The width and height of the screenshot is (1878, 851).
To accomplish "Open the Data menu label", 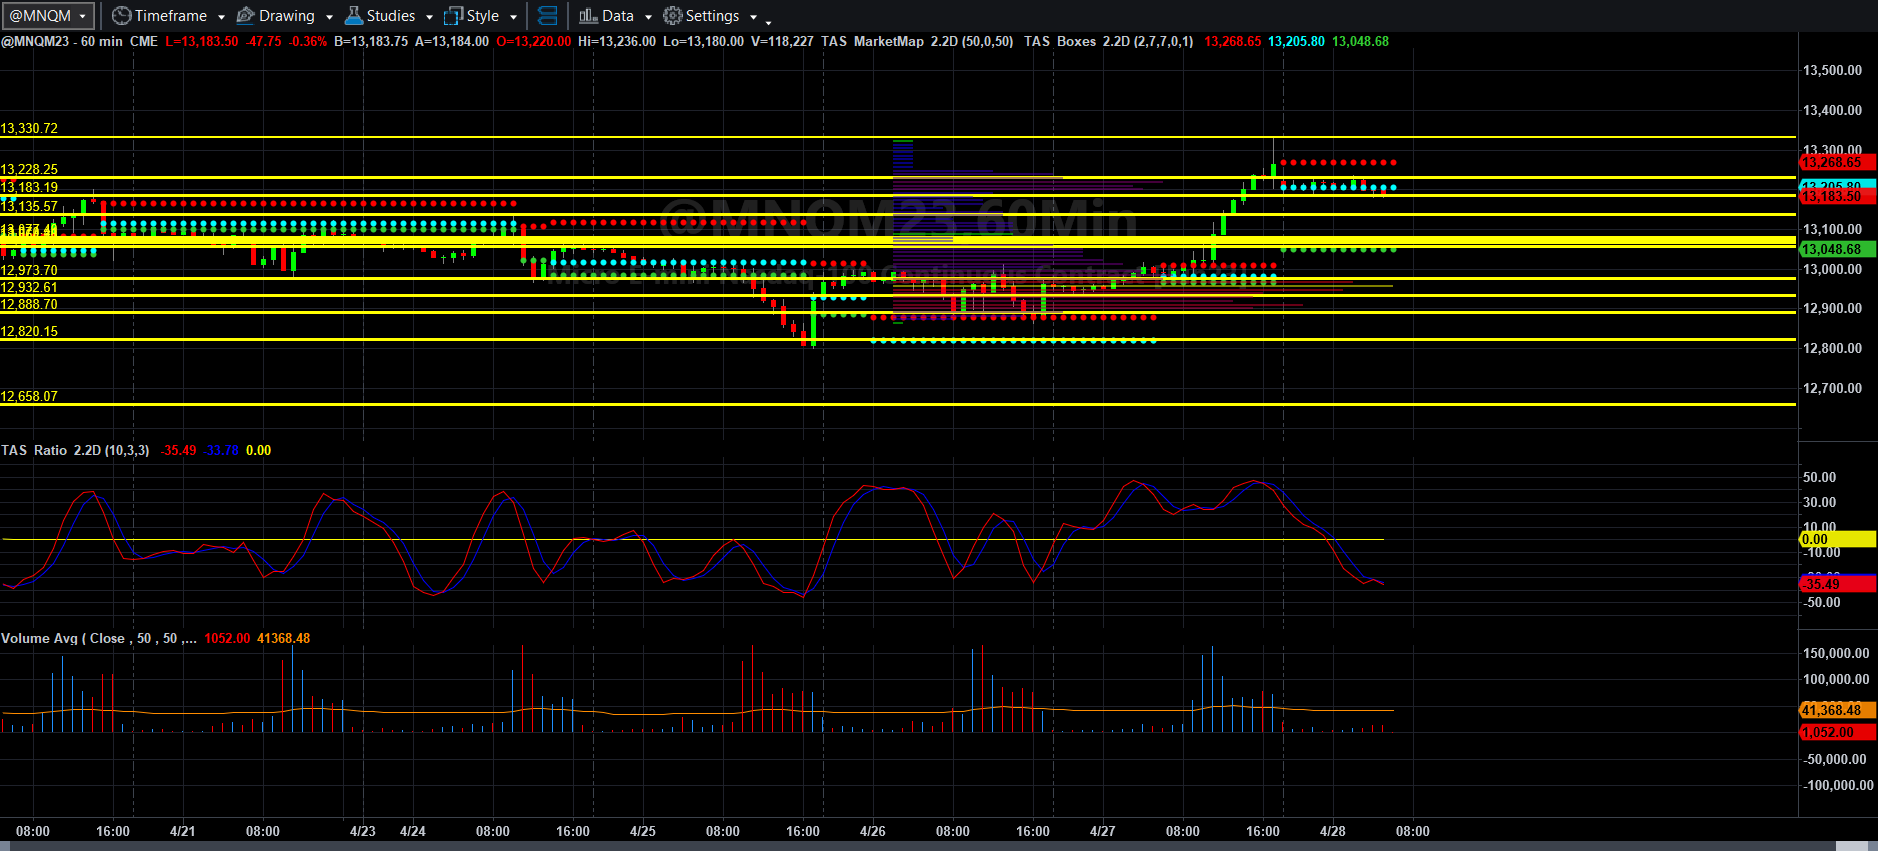I will pos(618,16).
